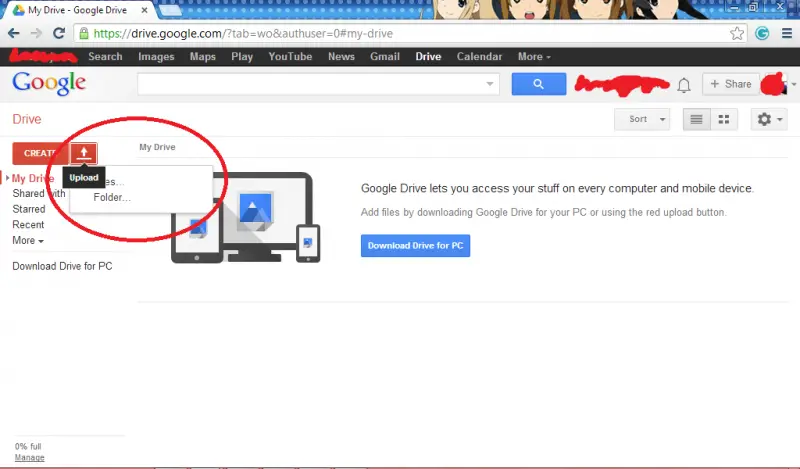Open News in the Google bar
The height and width of the screenshot is (469, 800).
click(341, 57)
